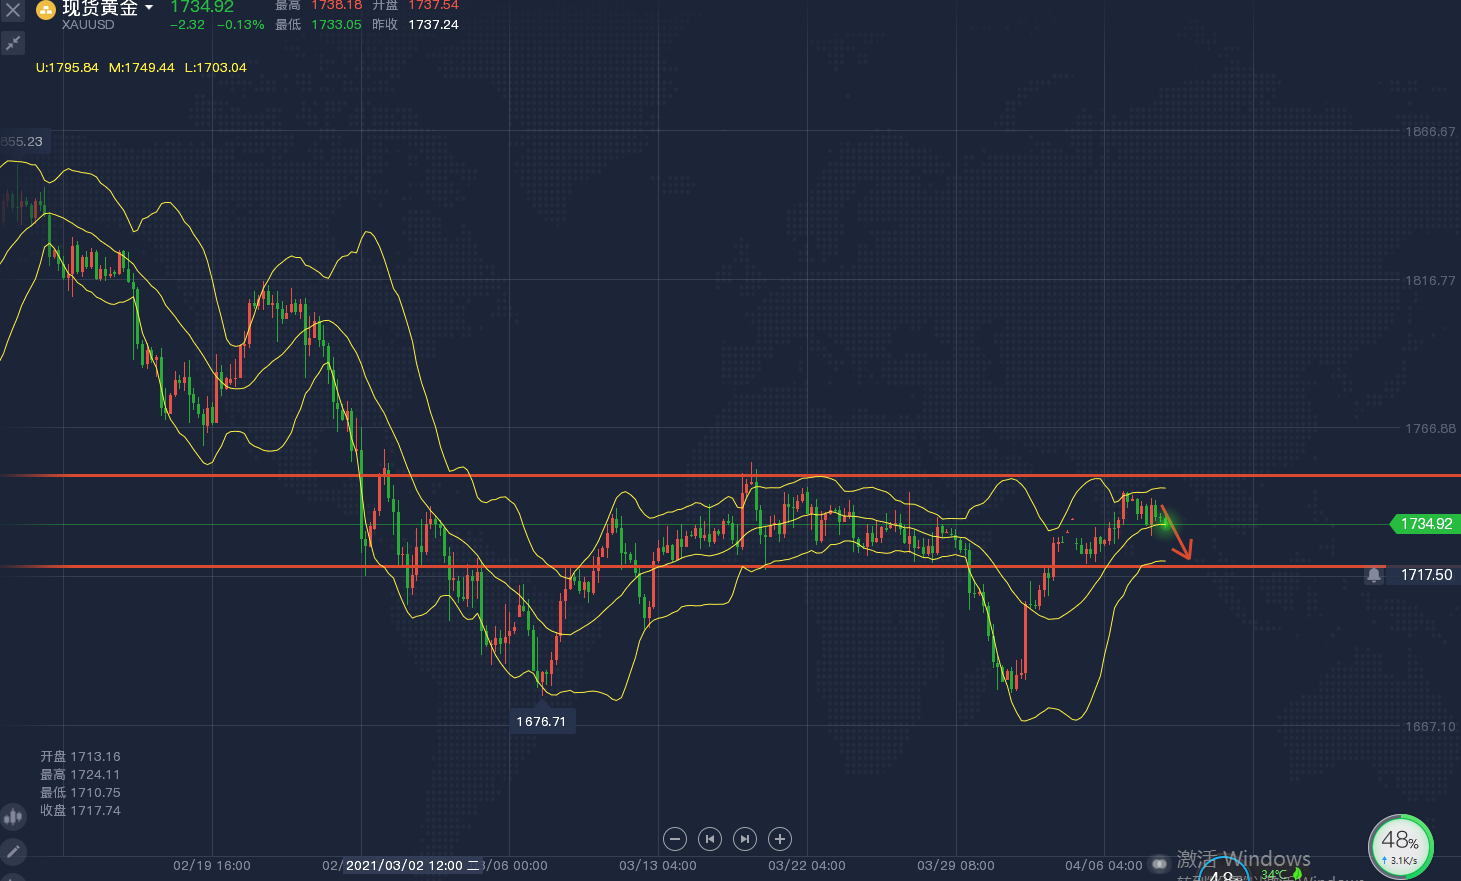Screen dimensions: 1461x881
Task: Click the green 1734.92 current price tag
Action: (1425, 524)
